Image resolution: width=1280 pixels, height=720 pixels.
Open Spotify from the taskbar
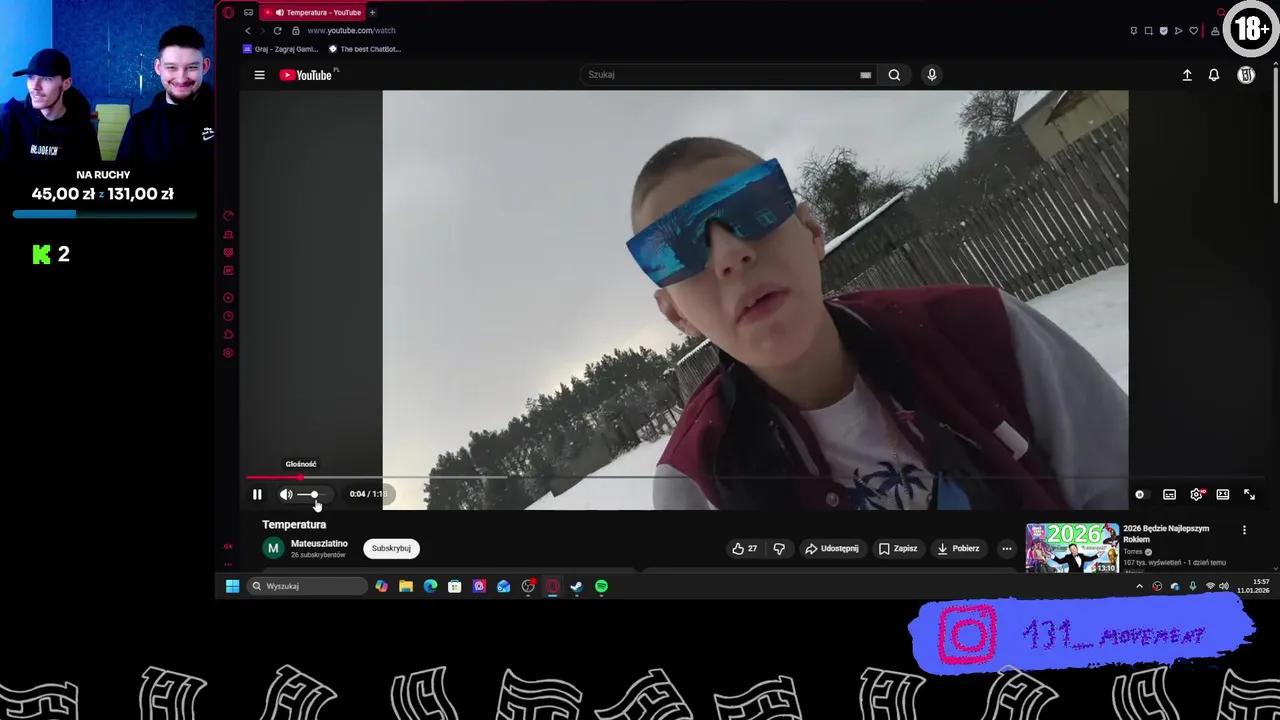[x=601, y=587]
